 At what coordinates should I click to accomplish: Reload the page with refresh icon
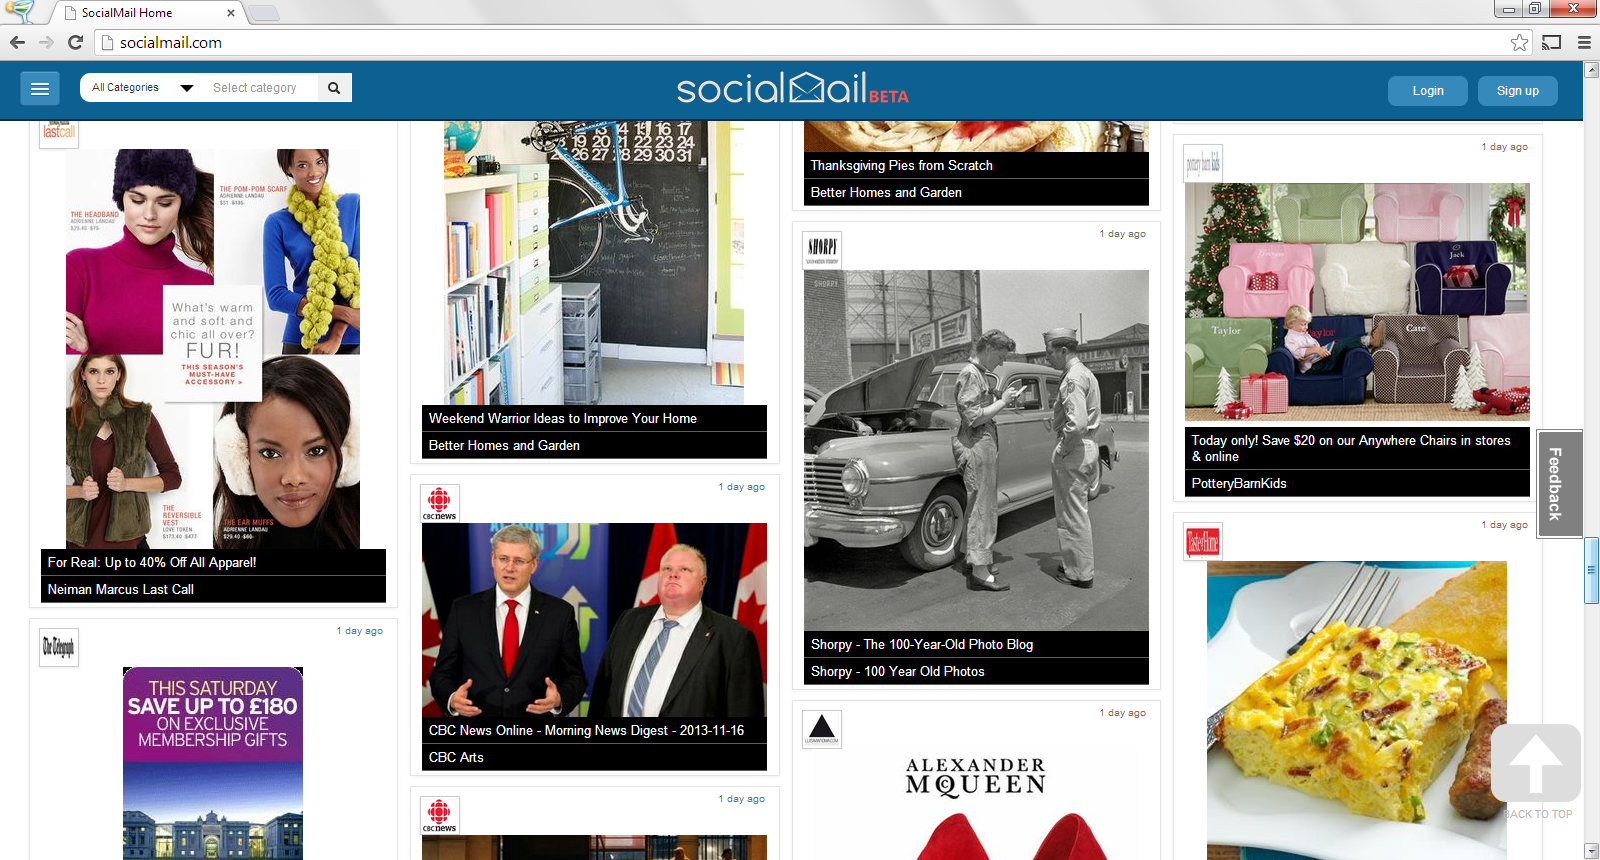pos(75,42)
